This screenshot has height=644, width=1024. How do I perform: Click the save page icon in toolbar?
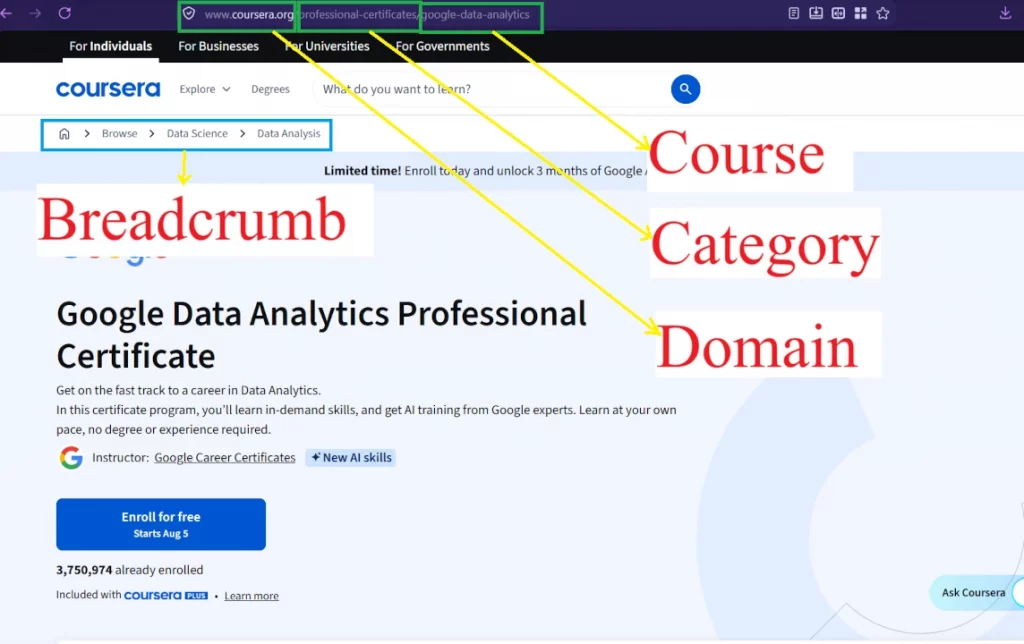(816, 13)
